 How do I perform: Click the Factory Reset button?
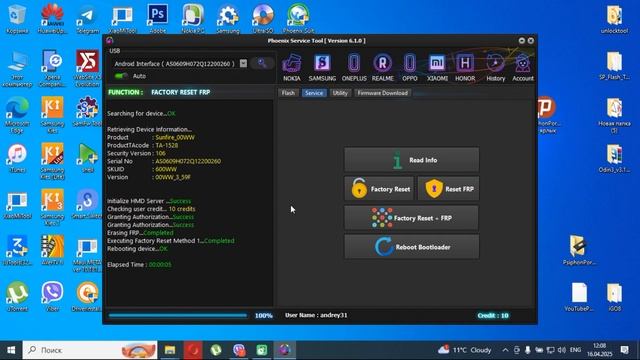379,189
